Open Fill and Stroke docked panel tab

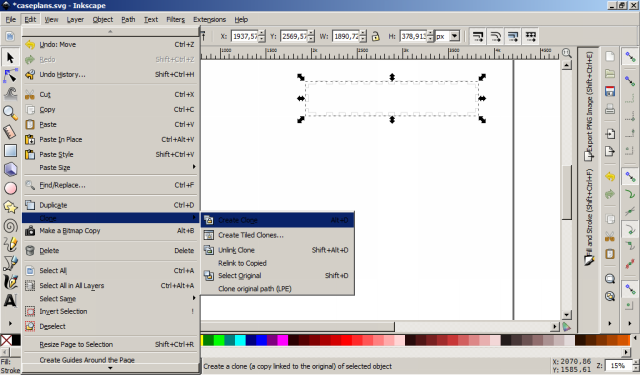(x=589, y=217)
